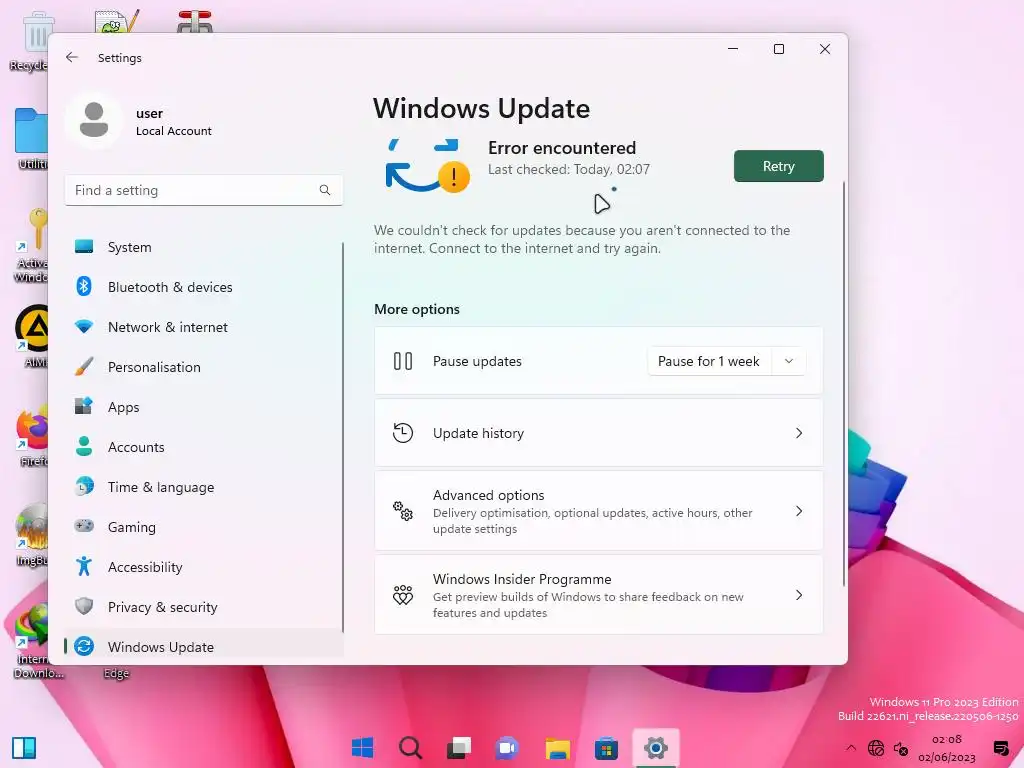Open System settings in sidebar
The height and width of the screenshot is (768, 1024).
(x=204, y=247)
